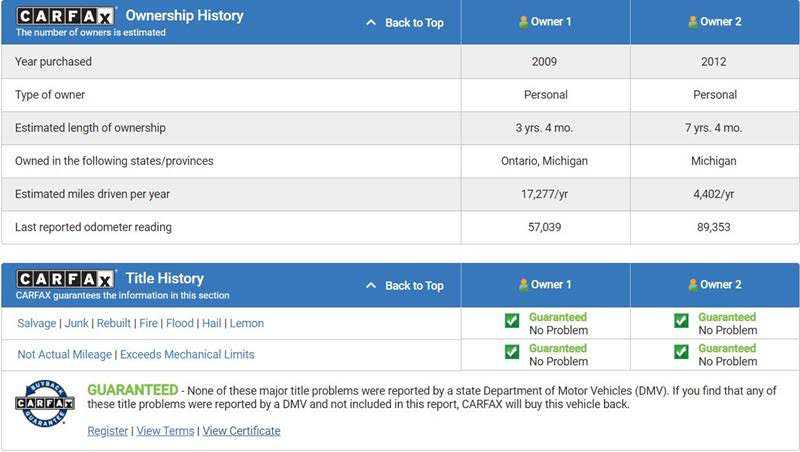Click Owner 2 checkmark for Not Actual Mileage
Image resolution: width=800 pixels, height=452 pixels.
point(681,352)
